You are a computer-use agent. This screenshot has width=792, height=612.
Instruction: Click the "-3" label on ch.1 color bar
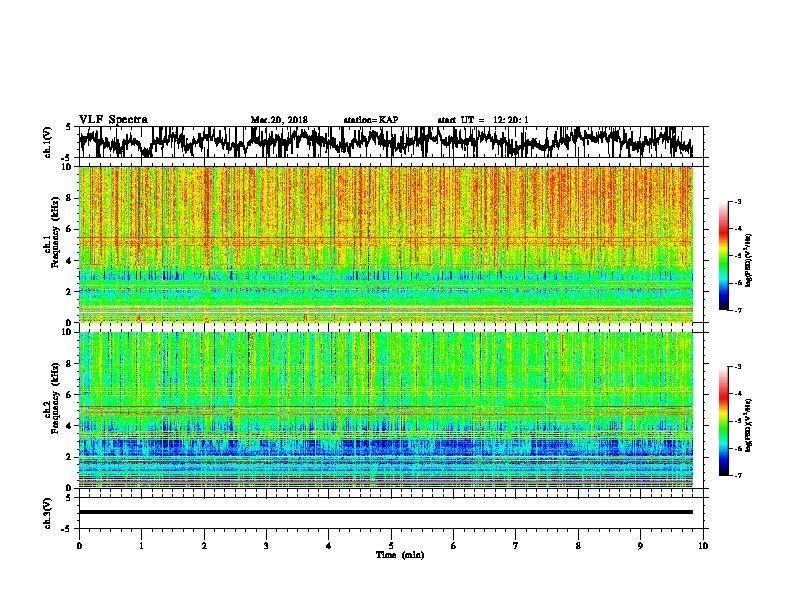click(x=737, y=202)
